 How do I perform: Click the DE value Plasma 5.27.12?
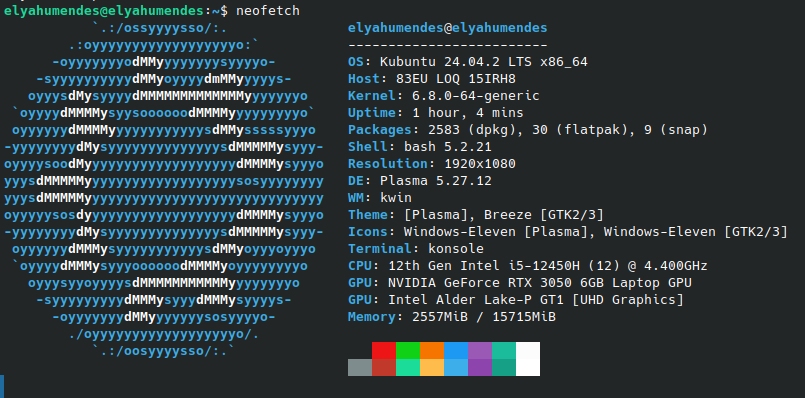435,181
